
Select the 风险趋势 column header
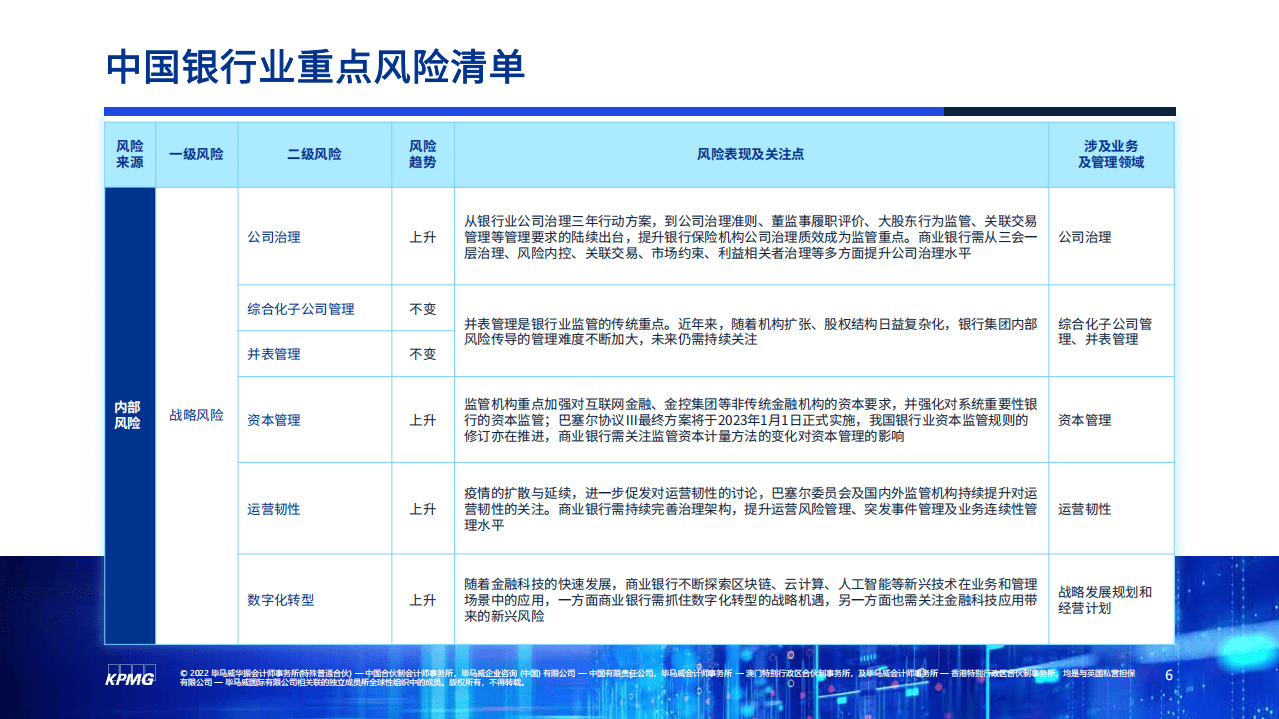[x=422, y=154]
